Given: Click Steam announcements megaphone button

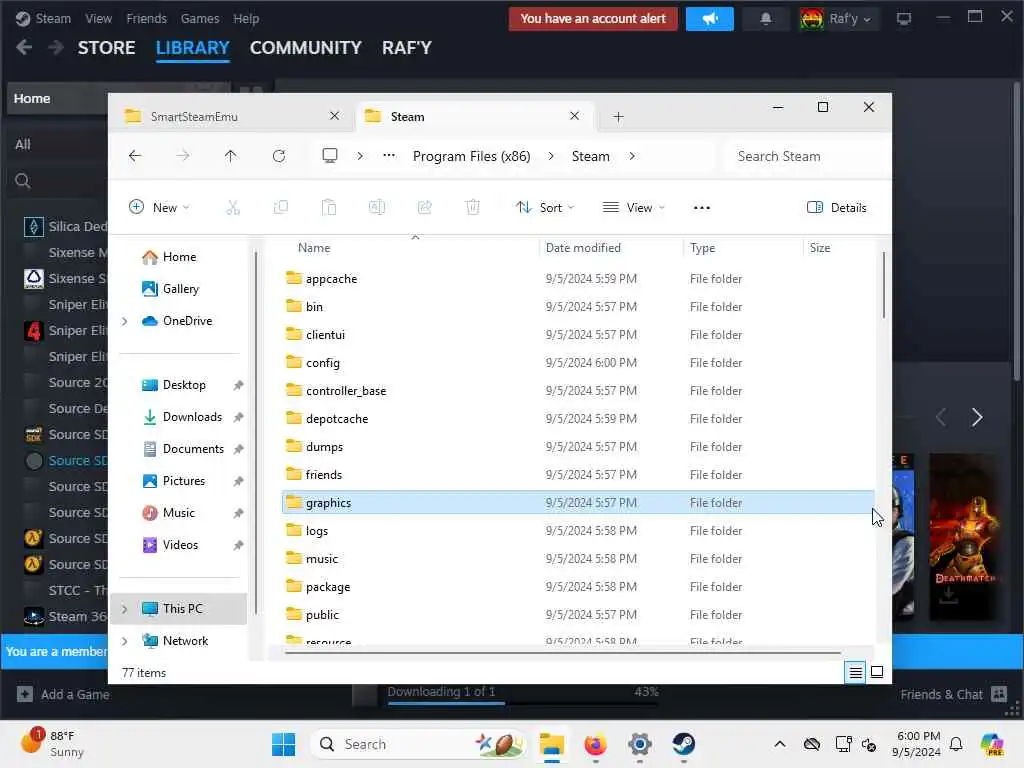Looking at the screenshot, I should pyautogui.click(x=710, y=19).
